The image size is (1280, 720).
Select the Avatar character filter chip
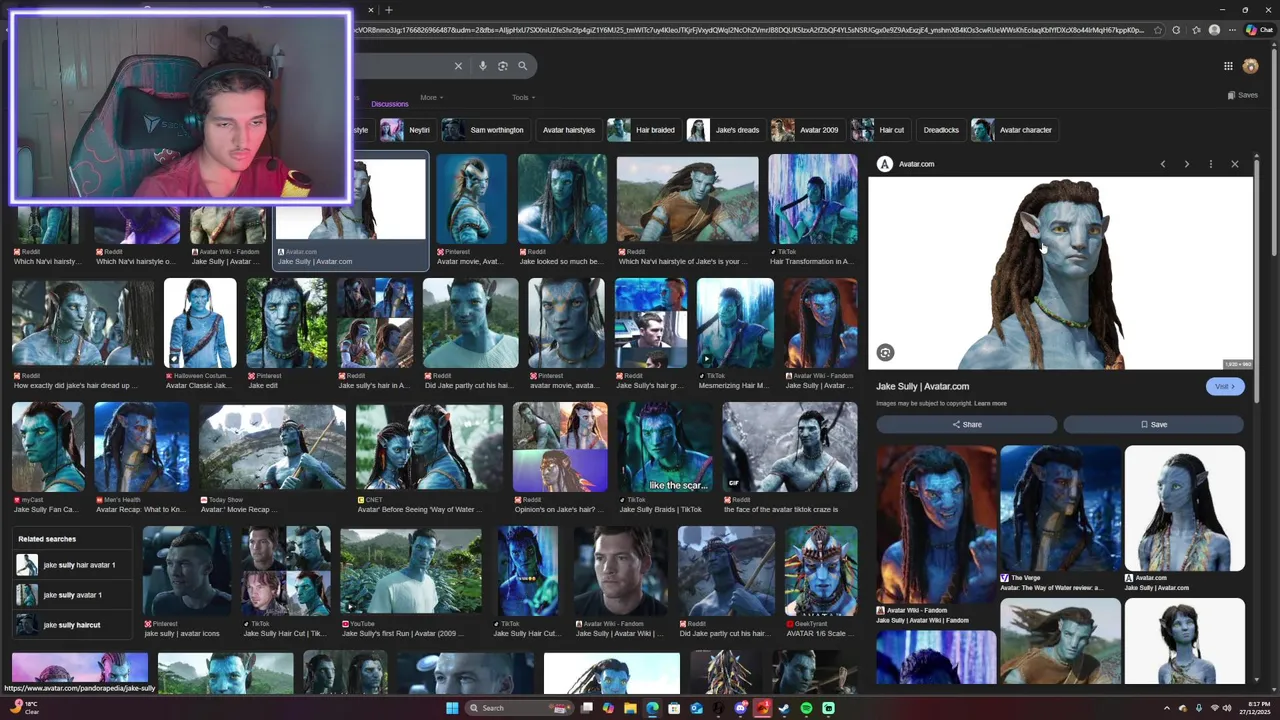tap(1013, 130)
